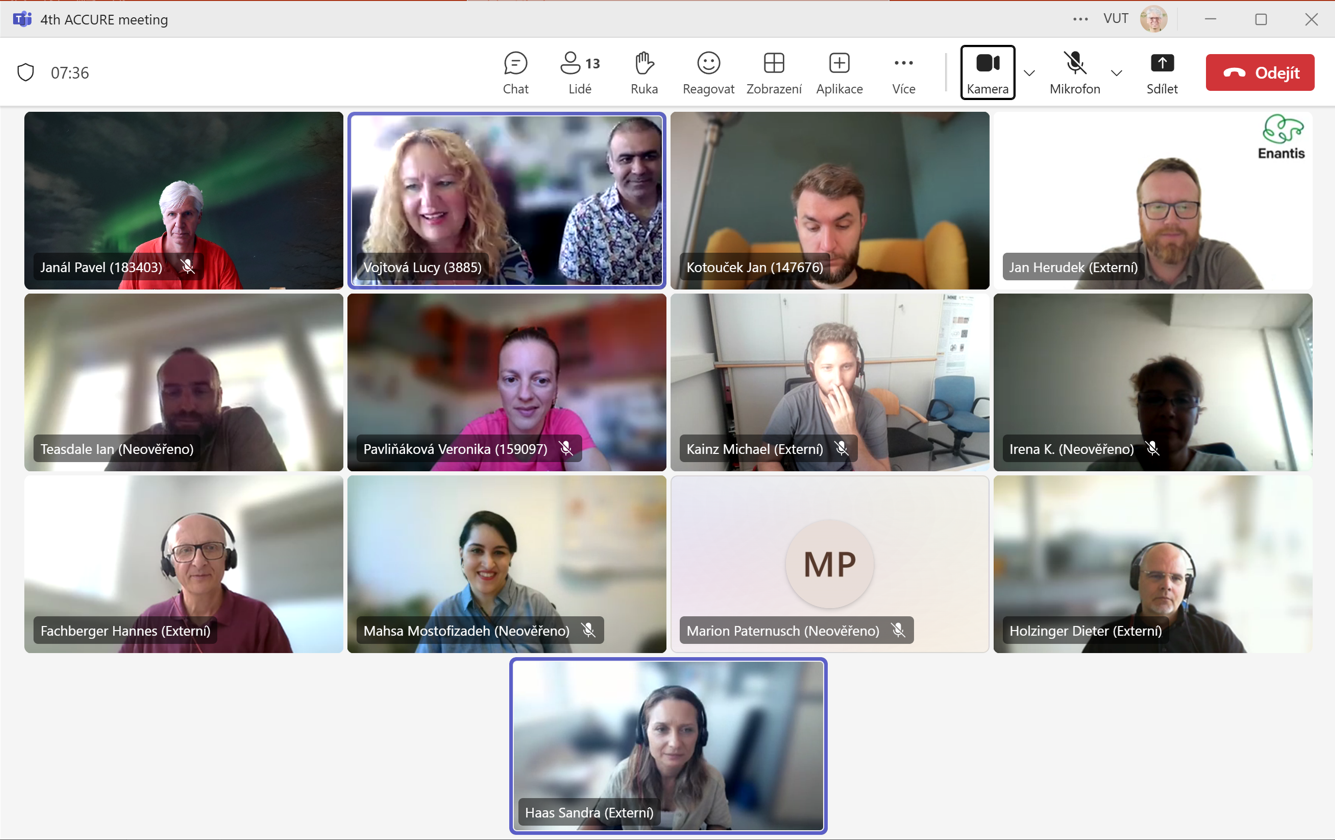Viewport: 1335px width, 840px height.
Task: Expand the camera options arrow
Action: tap(1029, 73)
